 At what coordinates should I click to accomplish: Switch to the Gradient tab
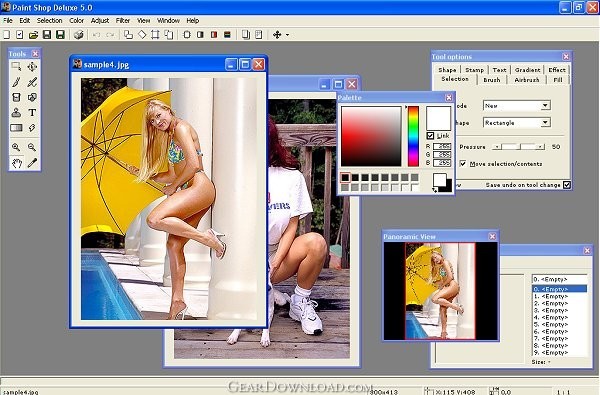click(527, 70)
